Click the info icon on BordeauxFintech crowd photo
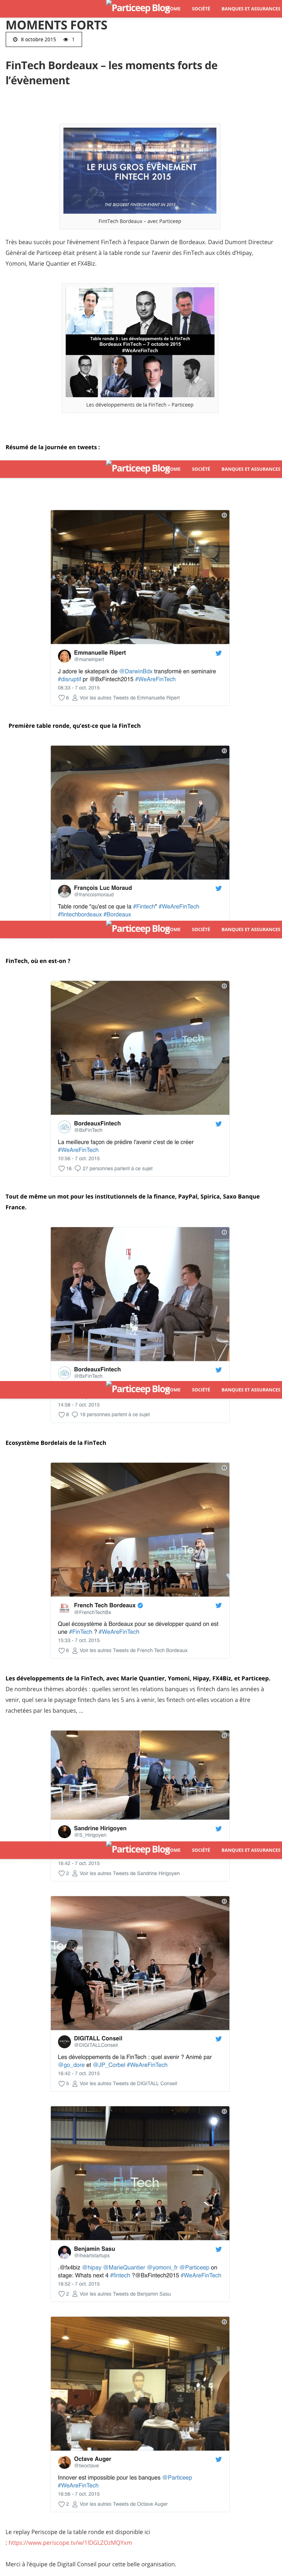Viewport: 282px width, 2576px height. [x=224, y=986]
